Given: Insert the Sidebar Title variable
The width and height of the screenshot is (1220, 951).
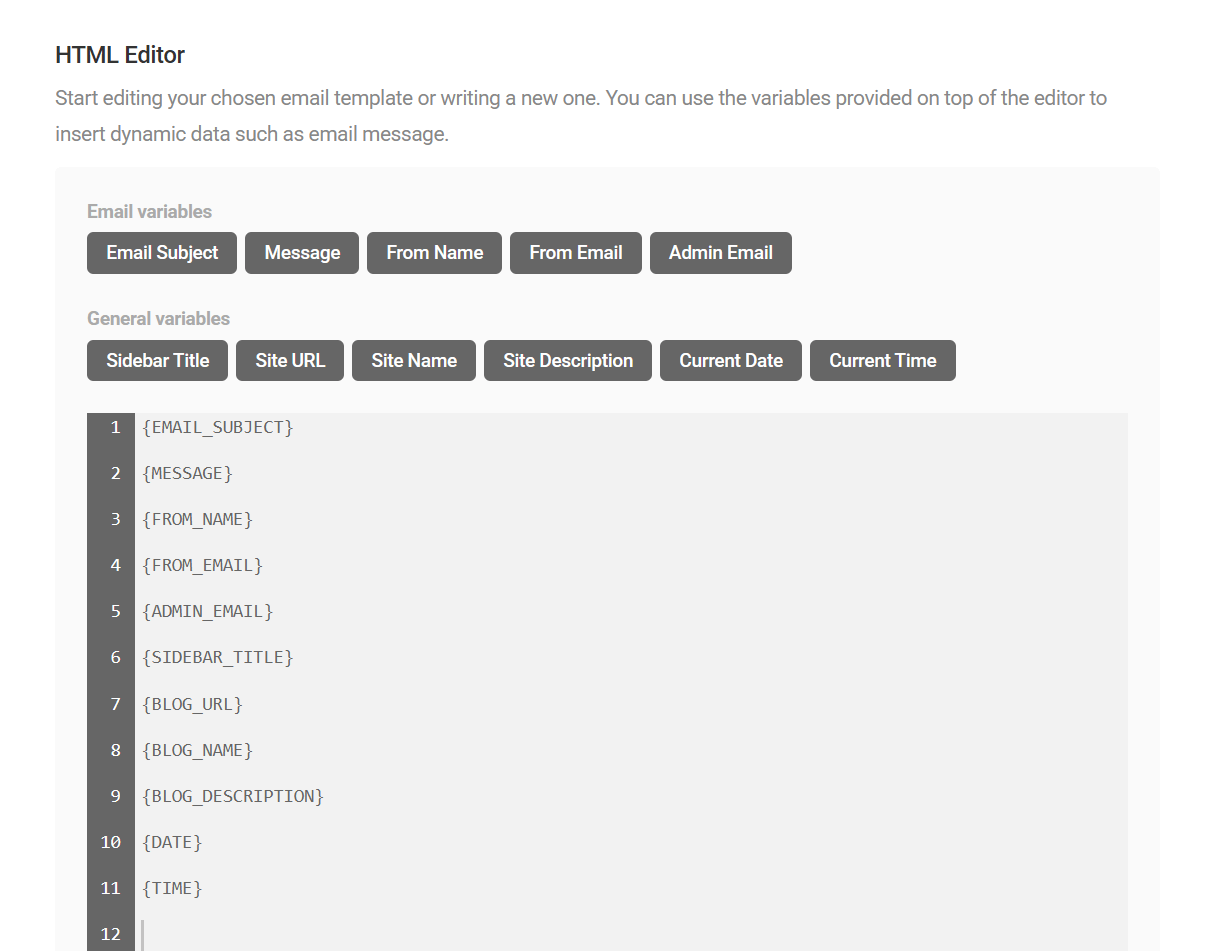Looking at the screenshot, I should coord(157,360).
